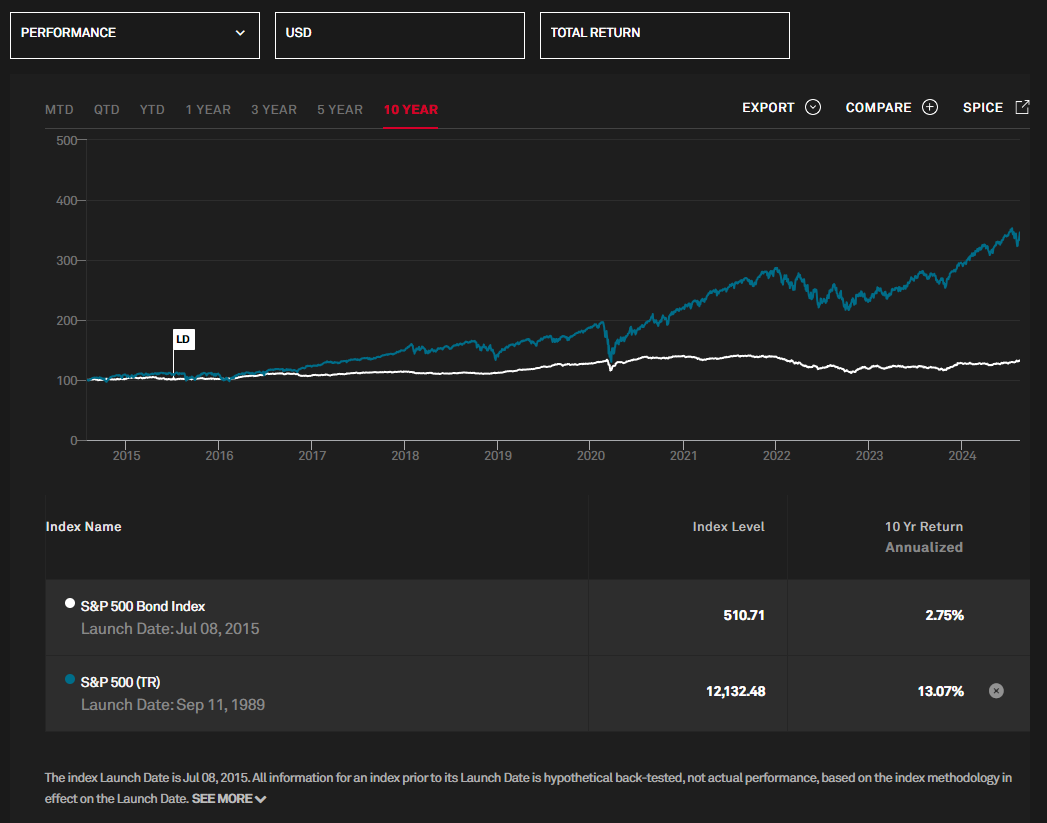The width and height of the screenshot is (1047, 823).
Task: Click the Compare plus icon
Action: (930, 107)
